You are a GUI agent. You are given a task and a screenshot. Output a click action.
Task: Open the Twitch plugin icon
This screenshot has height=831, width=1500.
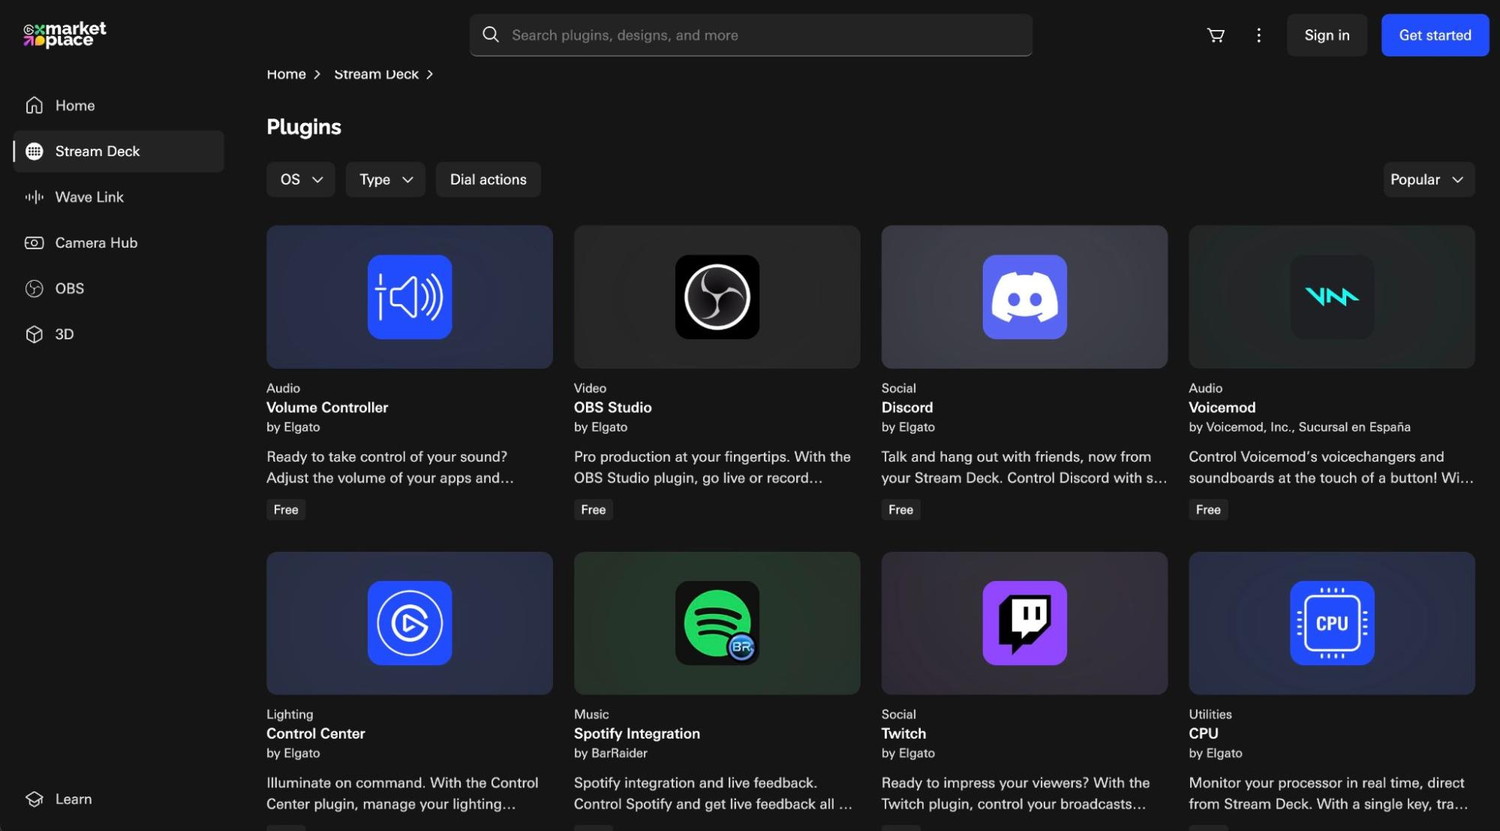[x=1024, y=623]
